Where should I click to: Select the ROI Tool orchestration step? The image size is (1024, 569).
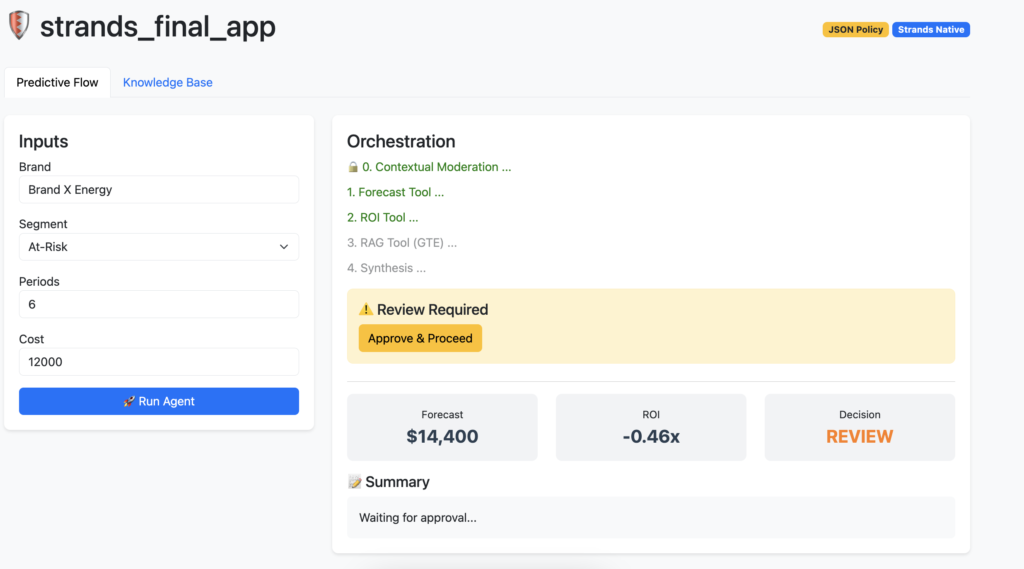[x=382, y=217]
